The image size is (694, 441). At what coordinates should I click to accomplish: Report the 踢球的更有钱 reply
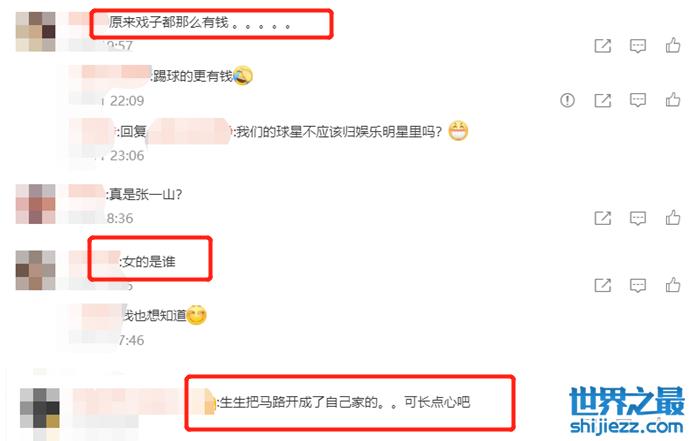[x=567, y=100]
